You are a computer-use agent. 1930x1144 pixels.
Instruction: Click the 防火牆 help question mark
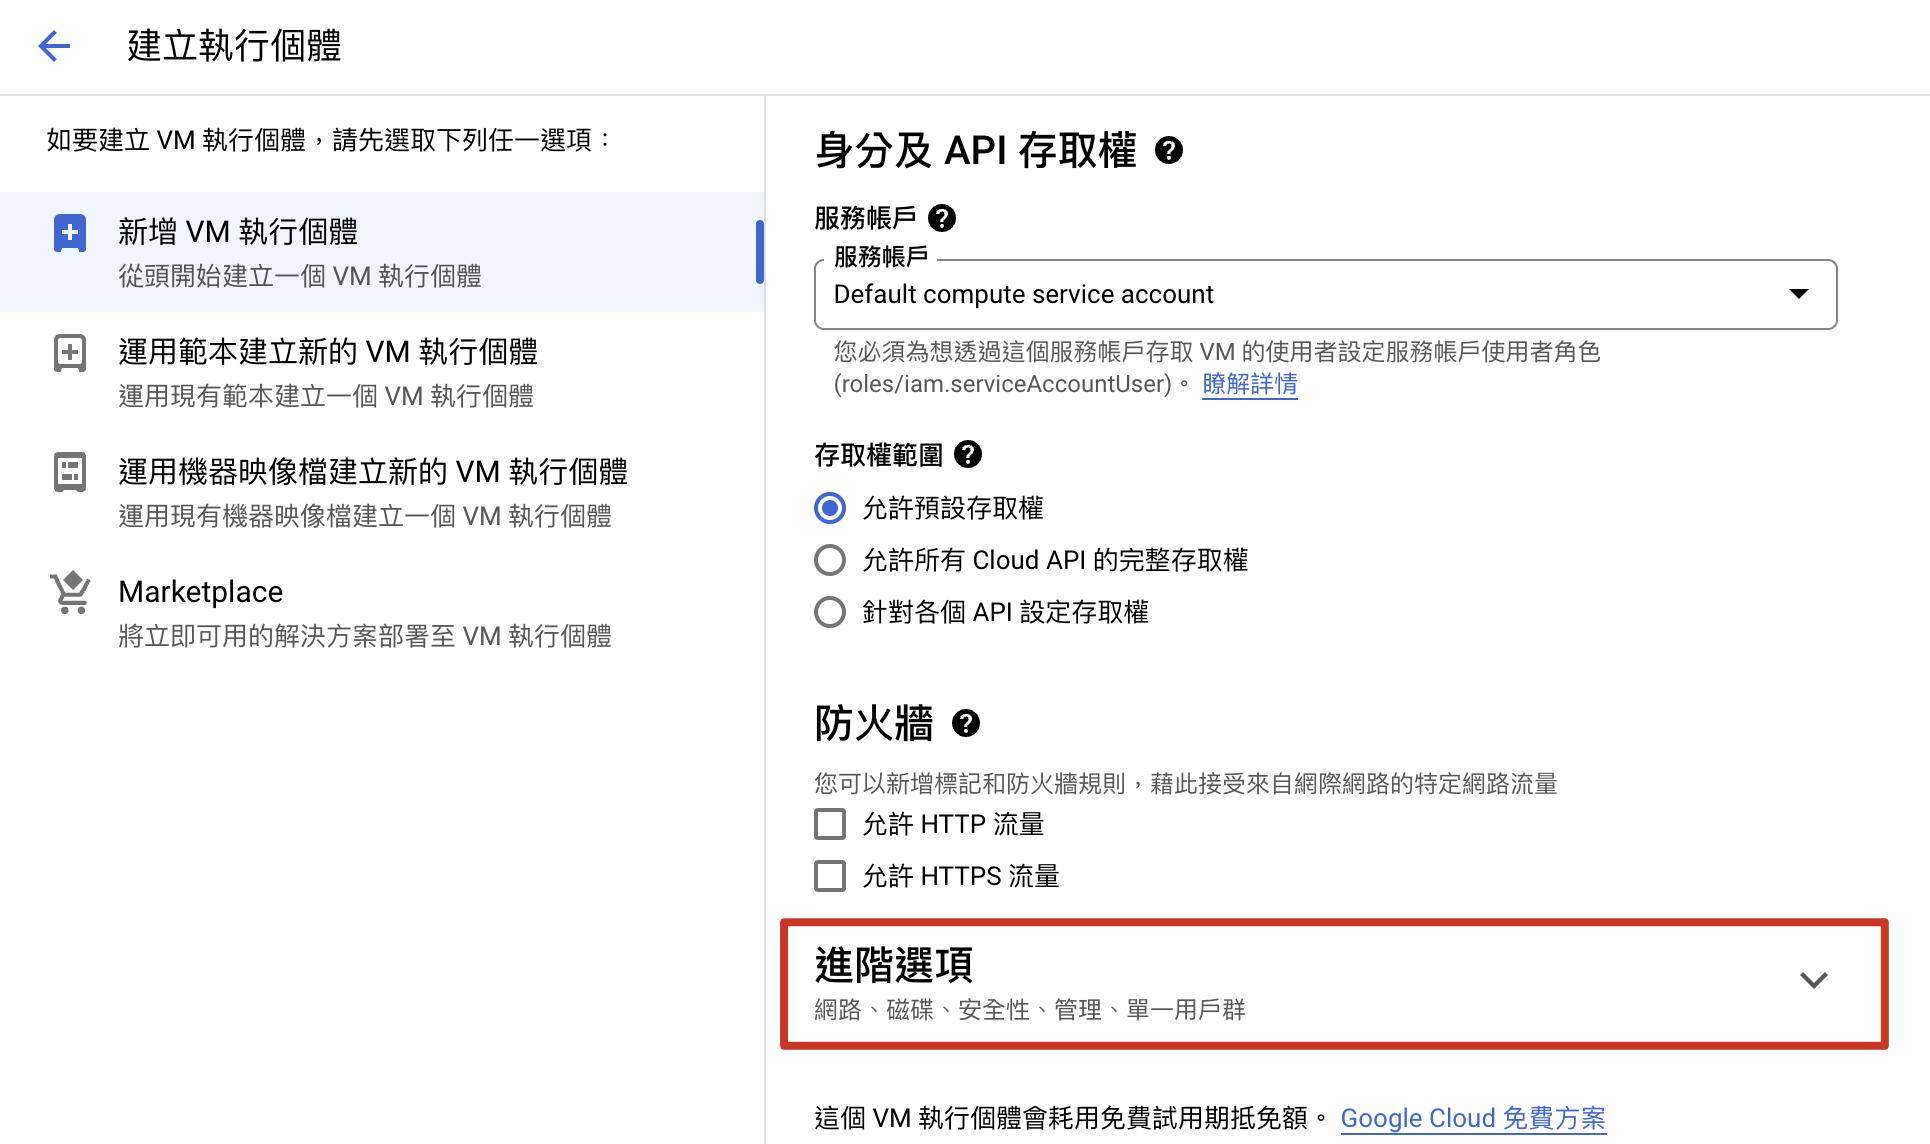pyautogui.click(x=965, y=723)
